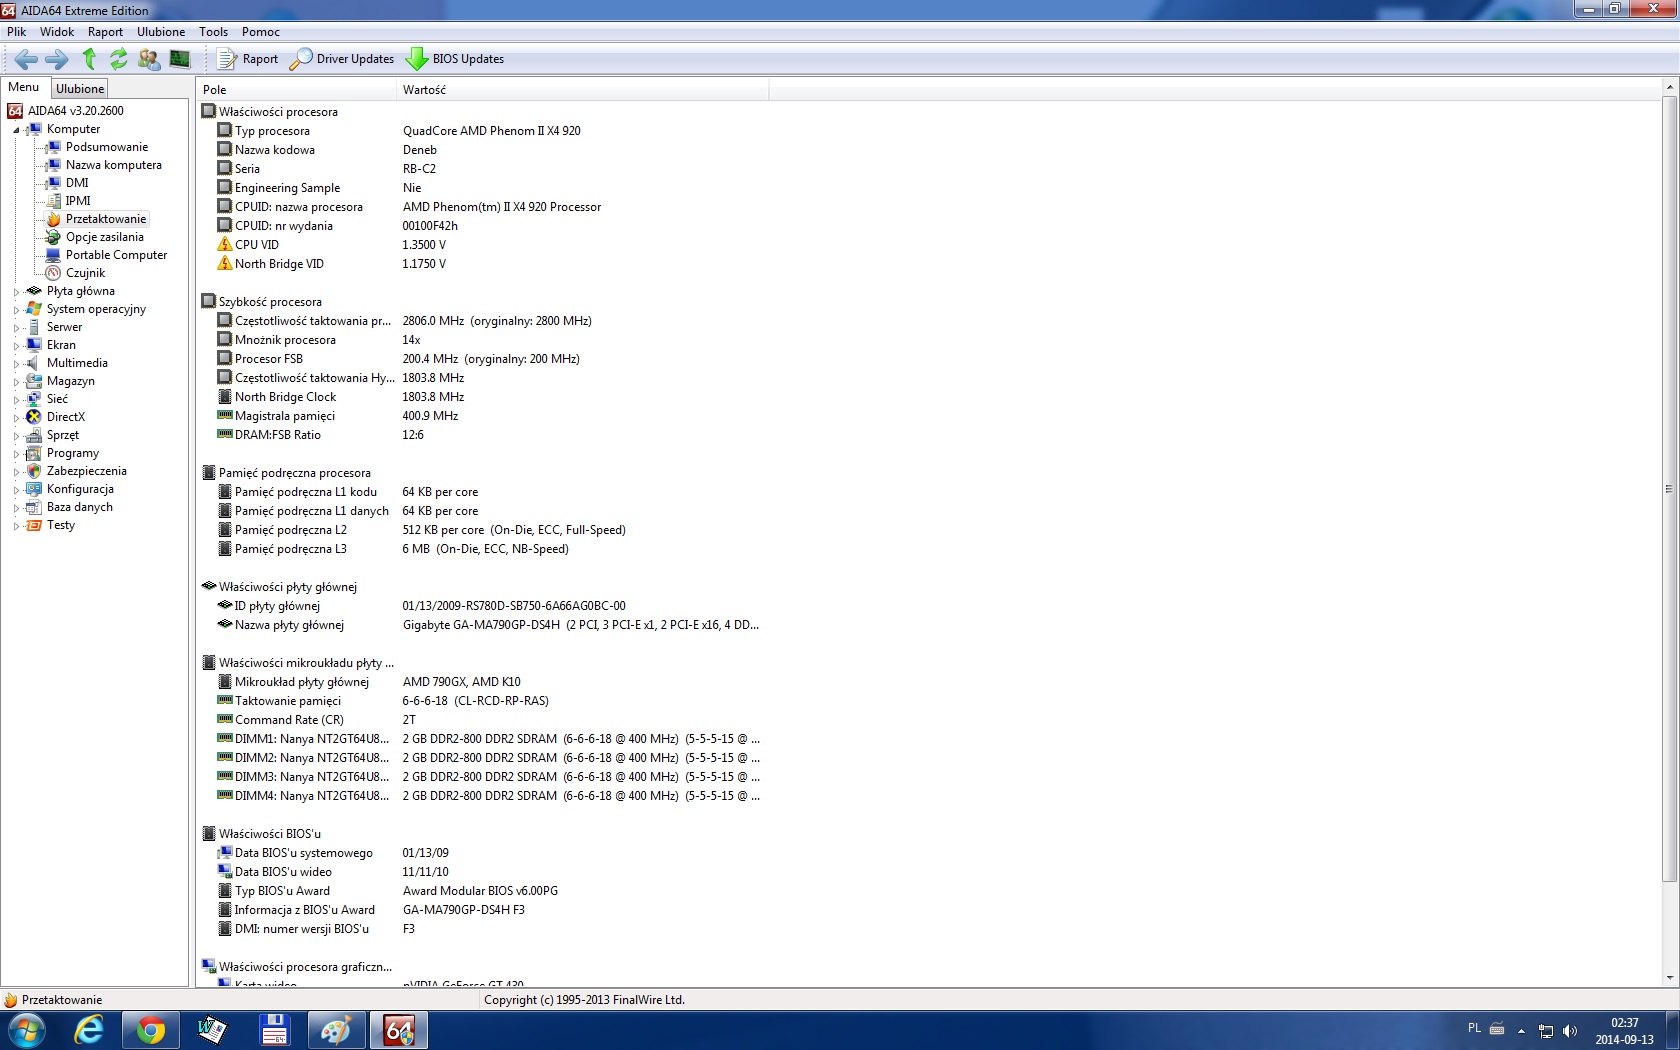Viewport: 1680px width, 1050px height.
Task: Expand the DirectX tree node
Action: [16, 418]
